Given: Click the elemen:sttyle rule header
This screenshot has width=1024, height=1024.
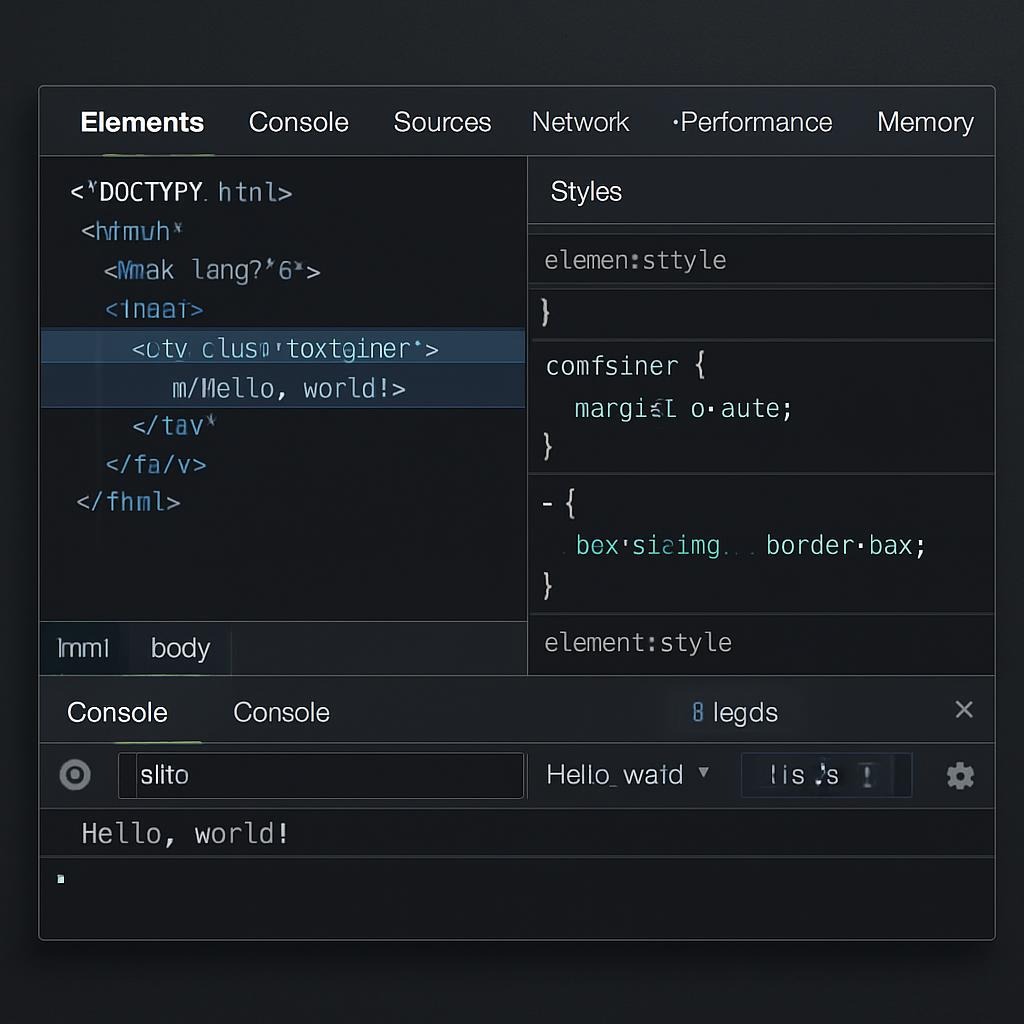Looking at the screenshot, I should (635, 260).
